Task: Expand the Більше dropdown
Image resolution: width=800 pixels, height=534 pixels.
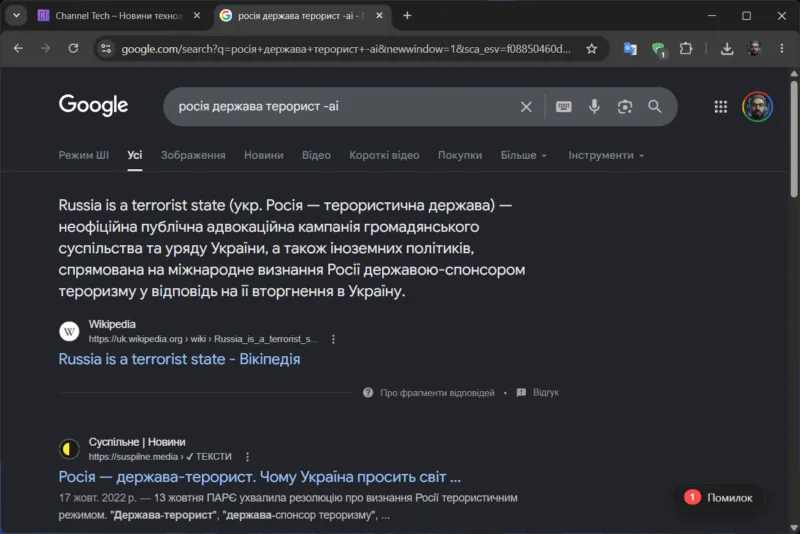Action: [523, 155]
